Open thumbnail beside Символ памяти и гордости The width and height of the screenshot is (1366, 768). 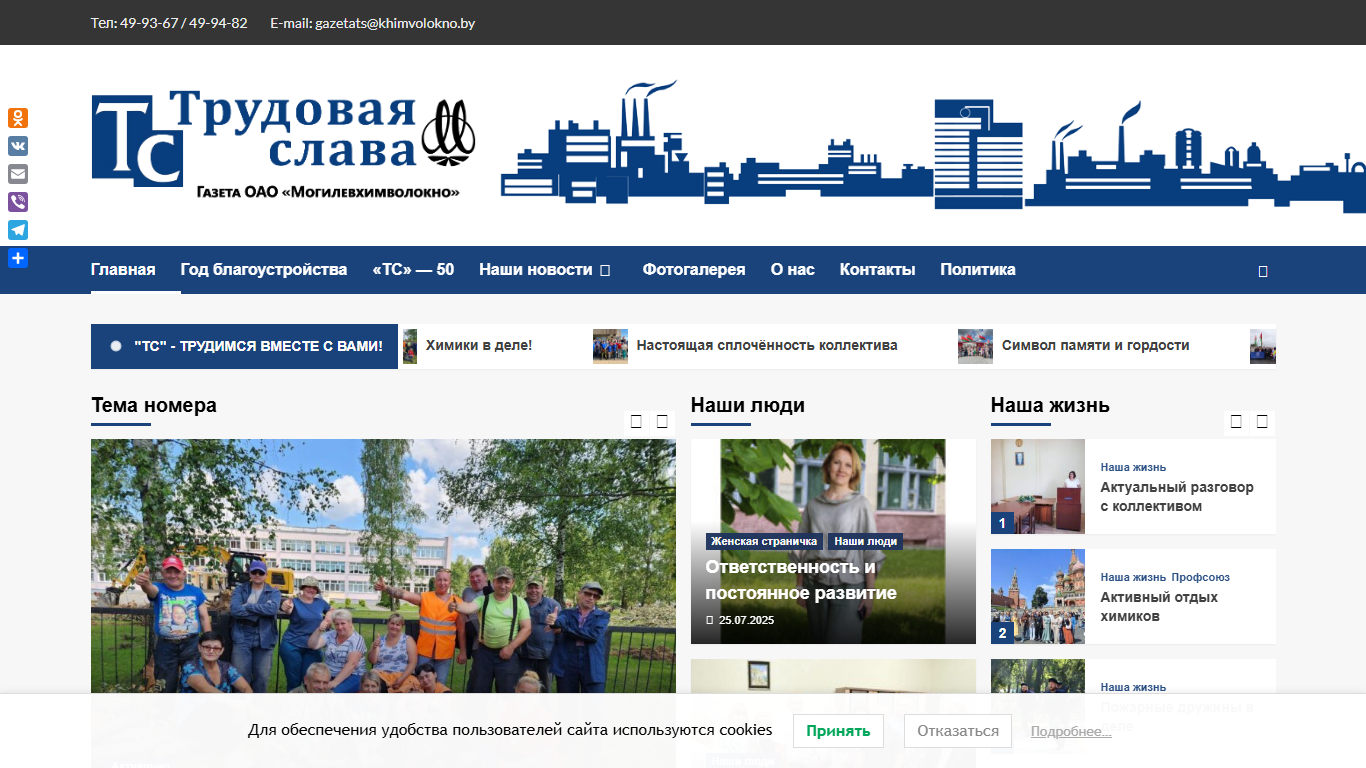tap(975, 346)
